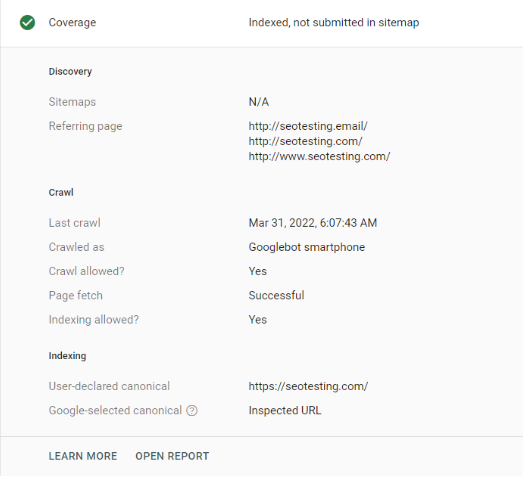Click the Indexing section heading

point(67,356)
